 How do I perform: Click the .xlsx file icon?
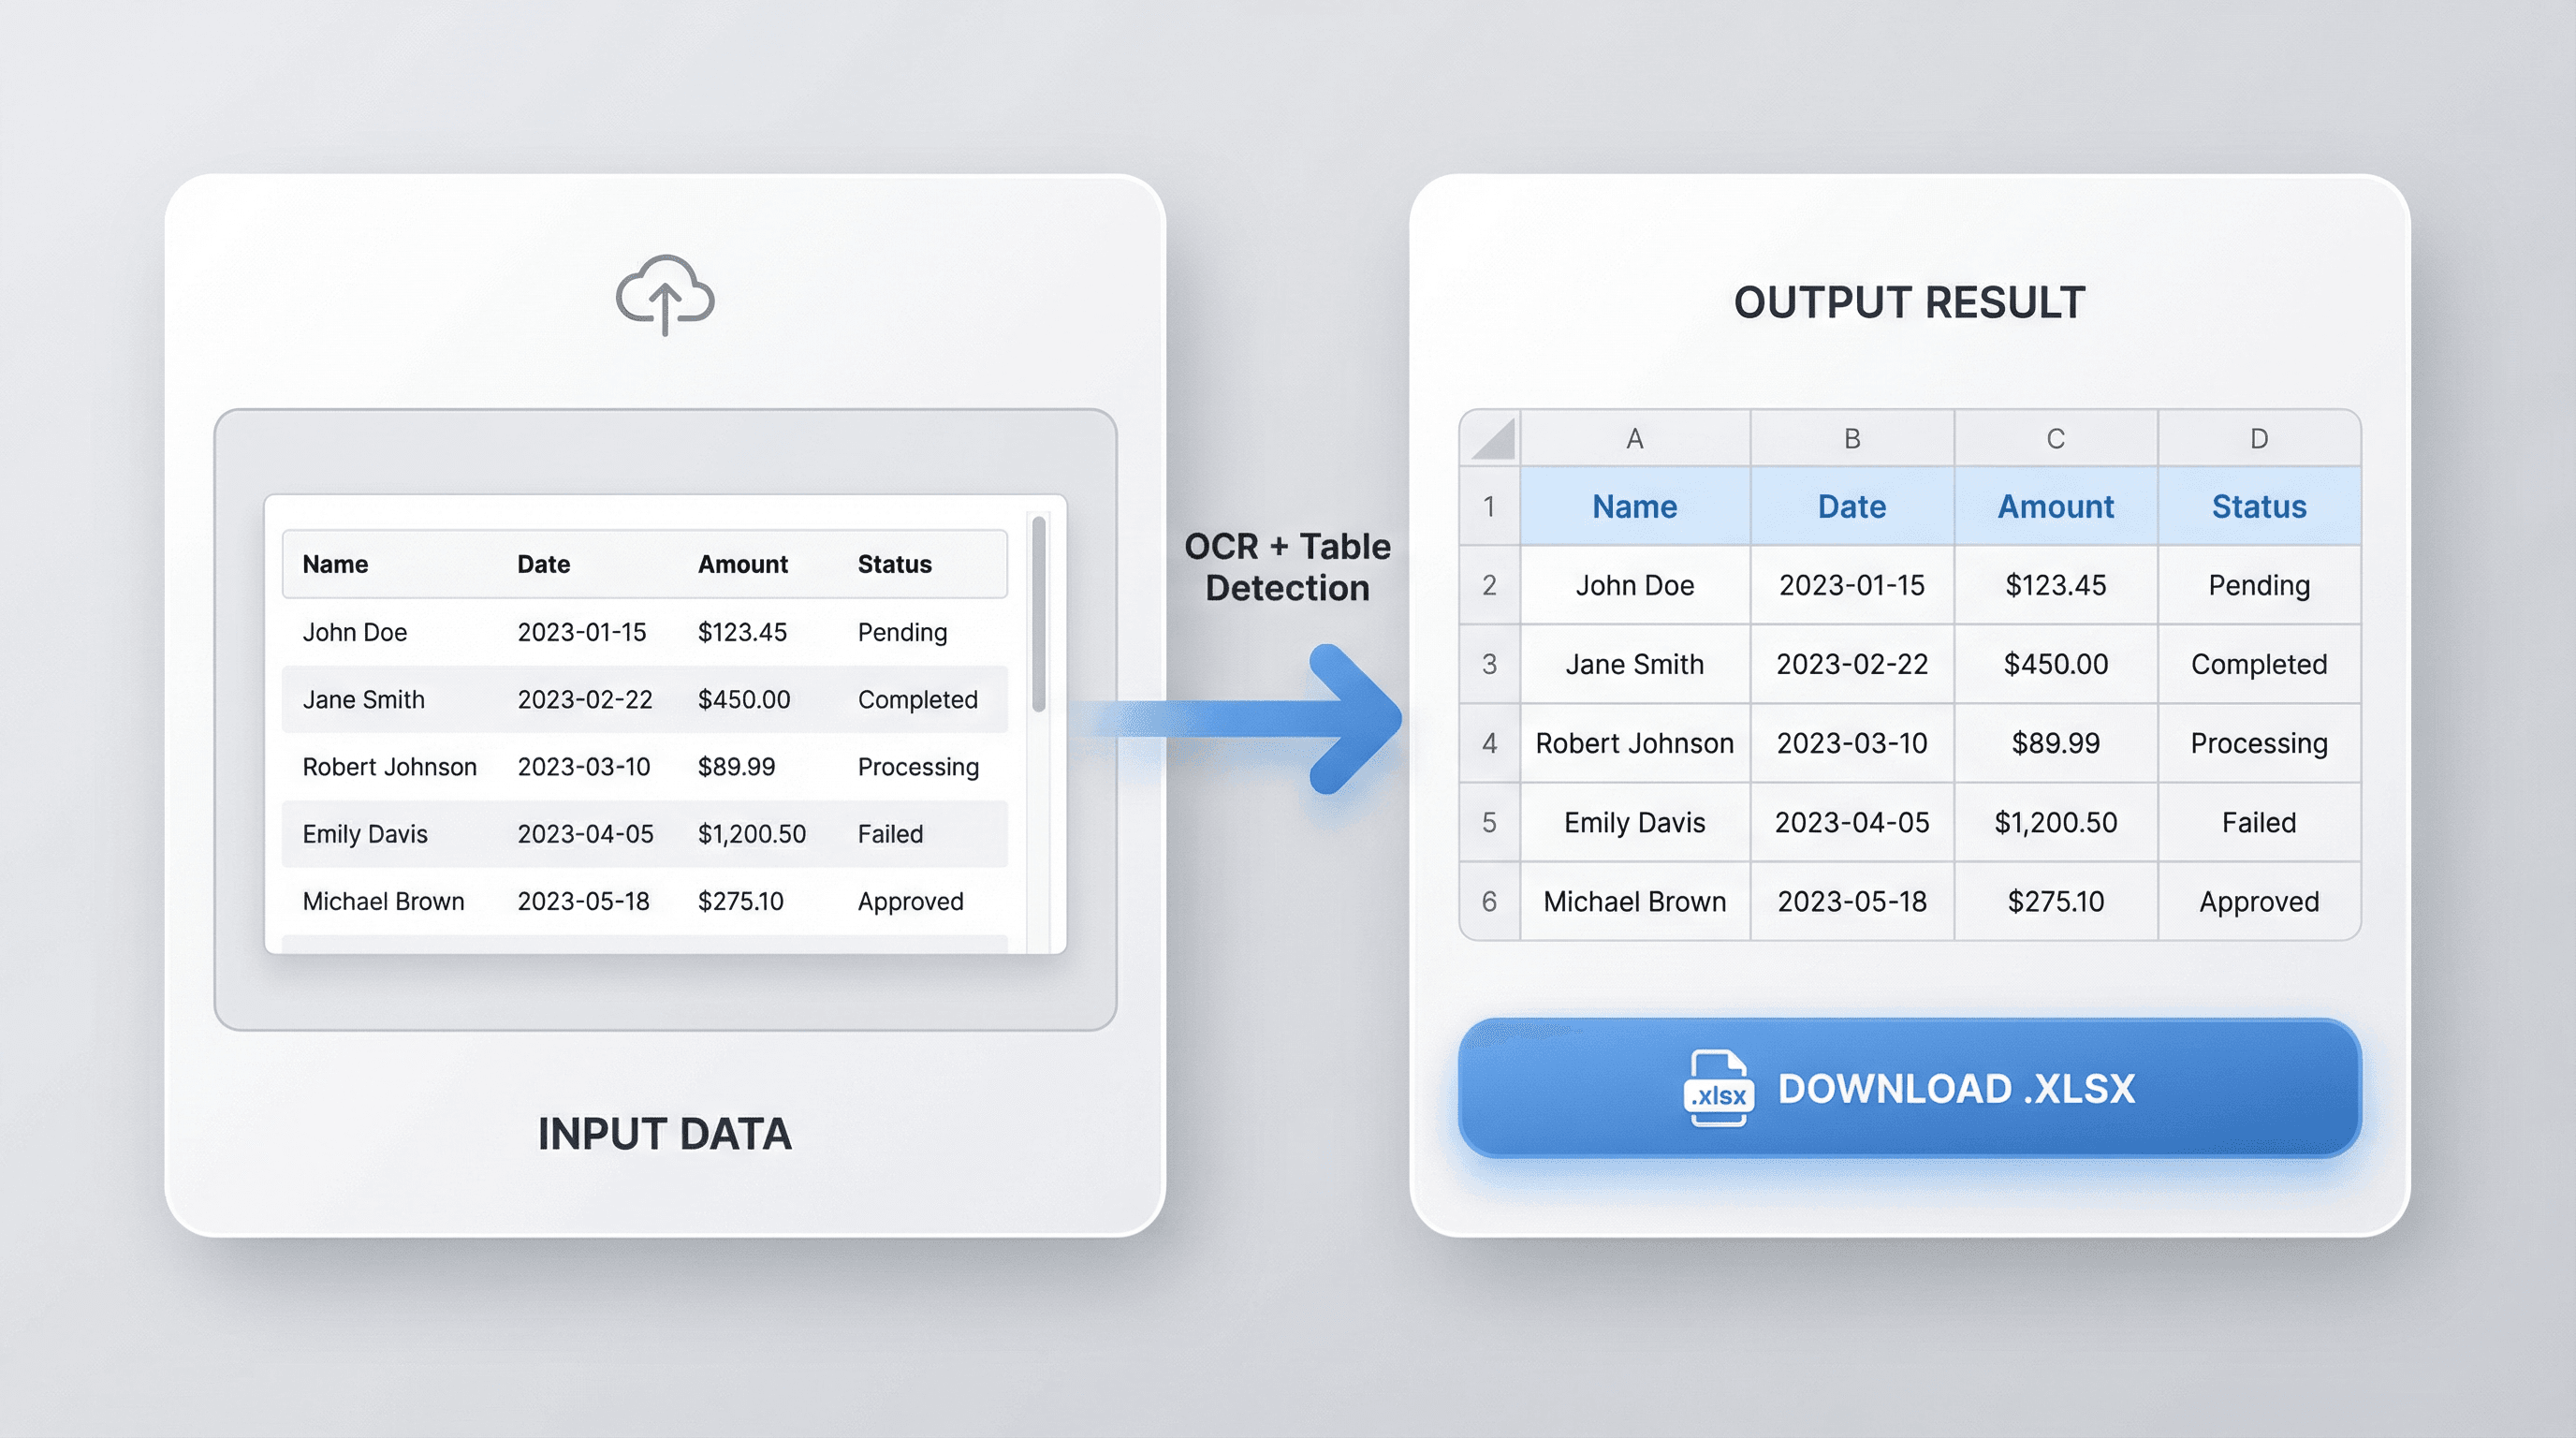pos(1718,1088)
